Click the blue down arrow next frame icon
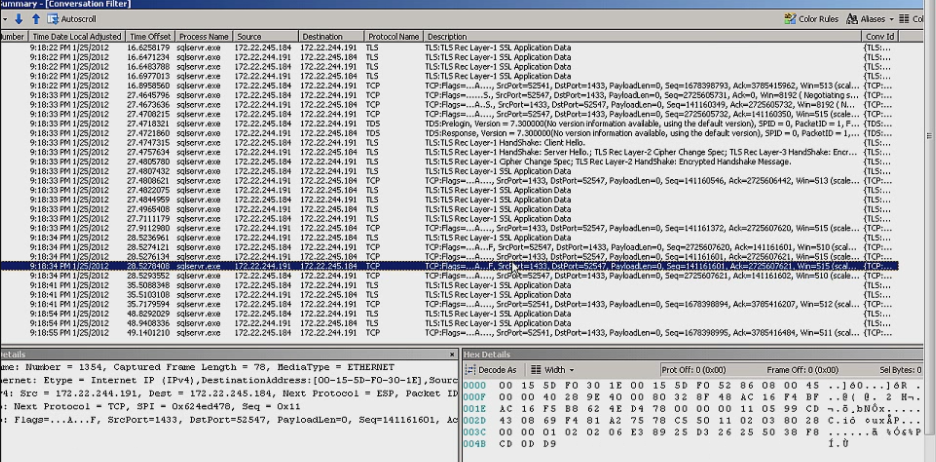This screenshot has height=462, width=936. tap(18, 19)
